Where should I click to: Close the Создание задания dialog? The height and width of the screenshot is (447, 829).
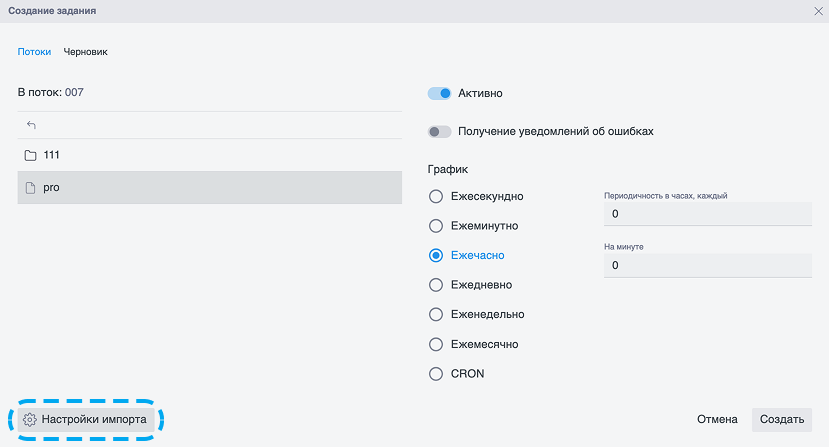tap(818, 11)
